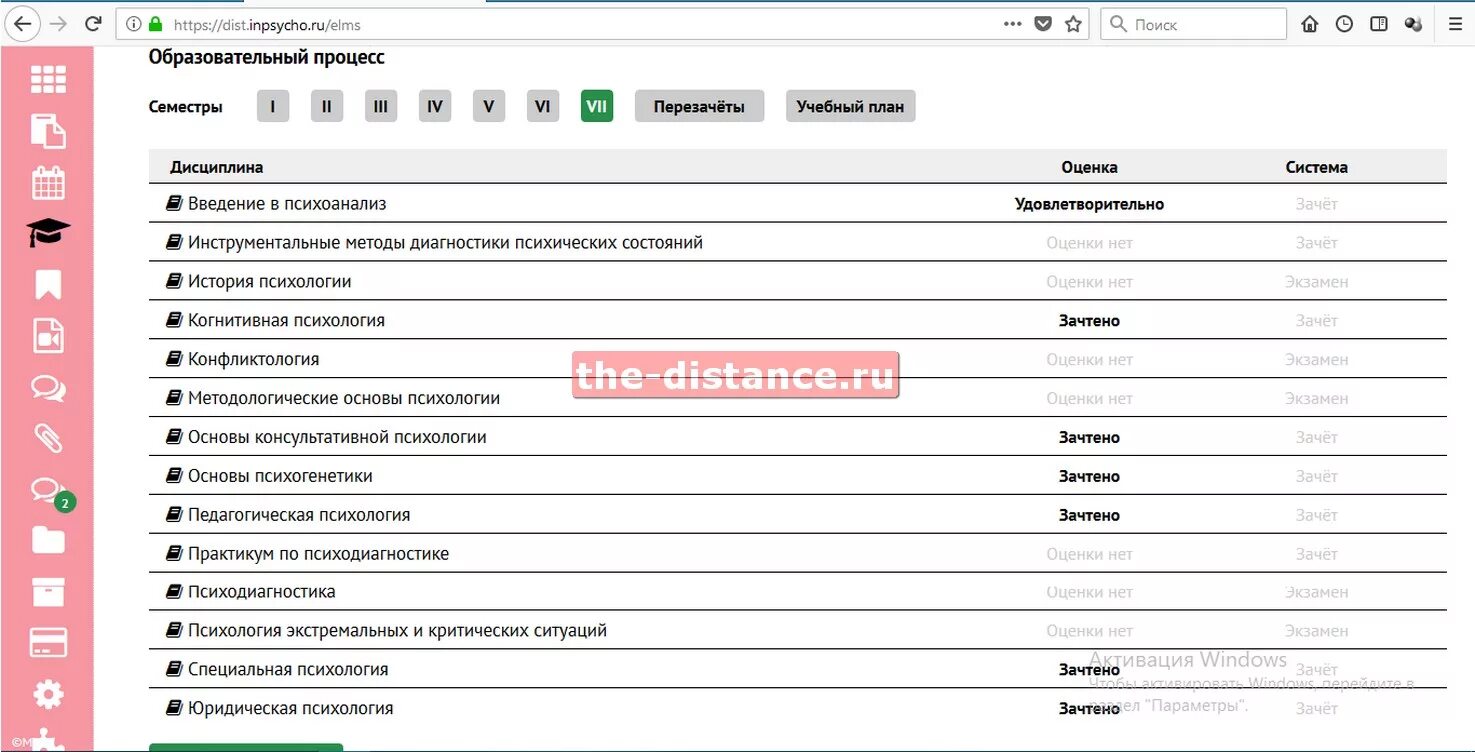This screenshot has width=1475, height=752.
Task: Open the video file icon in sidebar
Action: pos(48,336)
